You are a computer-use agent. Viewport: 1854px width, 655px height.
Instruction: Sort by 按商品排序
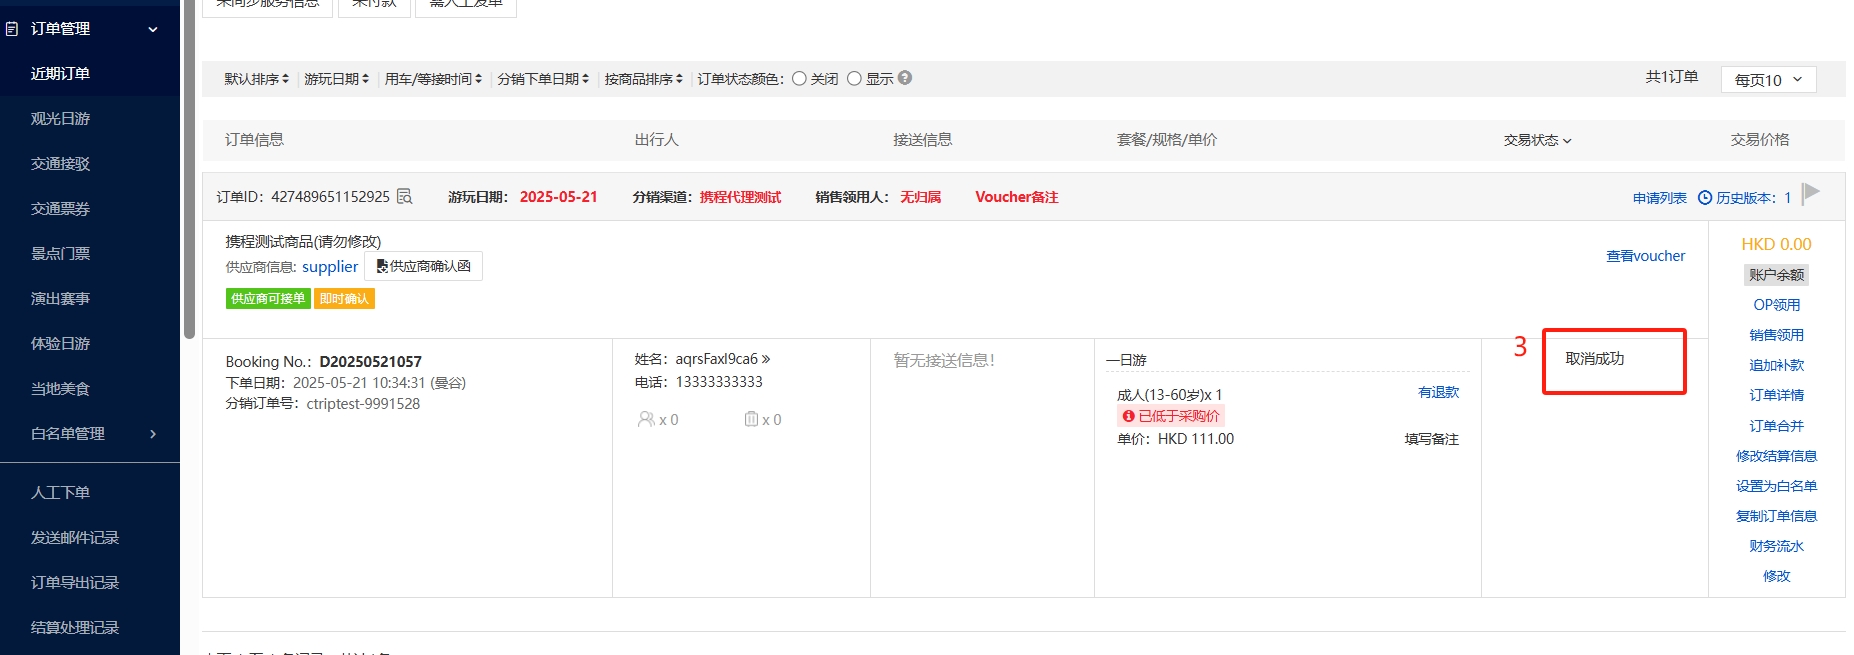click(x=644, y=79)
